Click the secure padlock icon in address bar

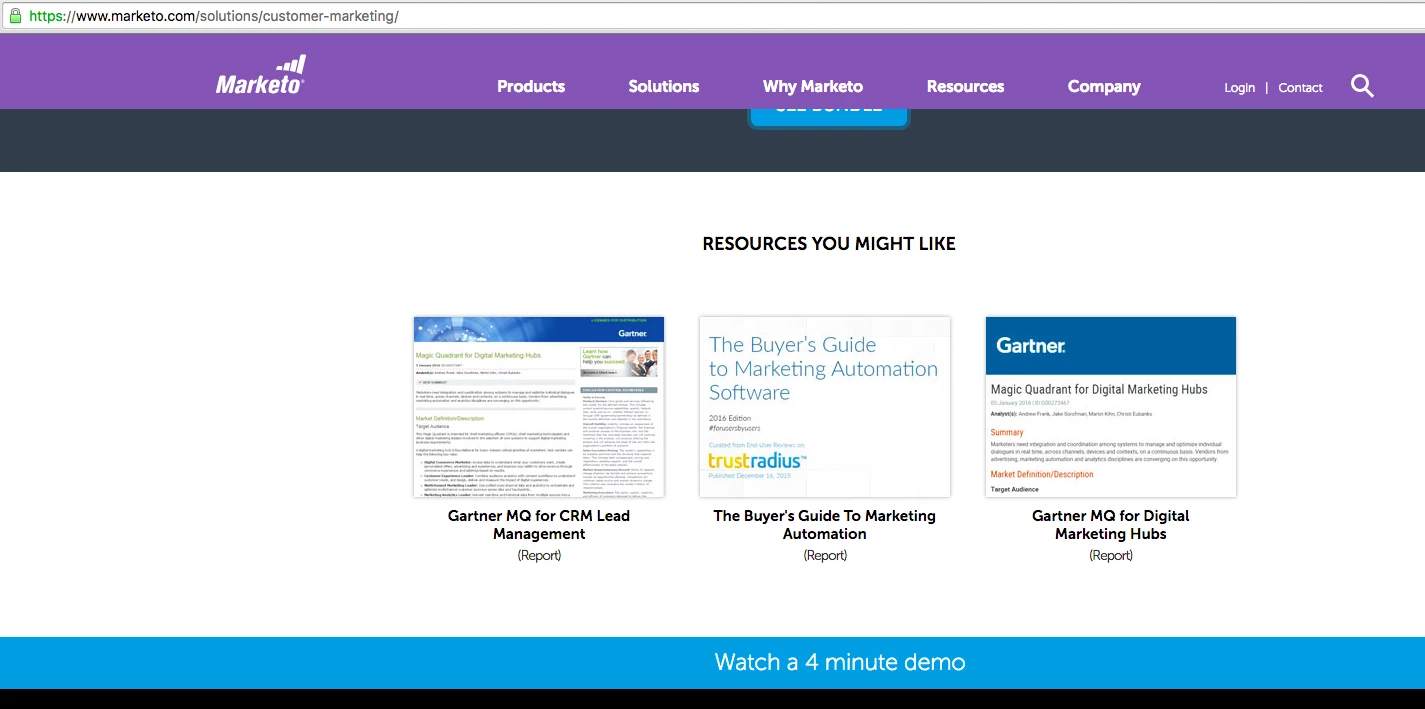pos(15,16)
